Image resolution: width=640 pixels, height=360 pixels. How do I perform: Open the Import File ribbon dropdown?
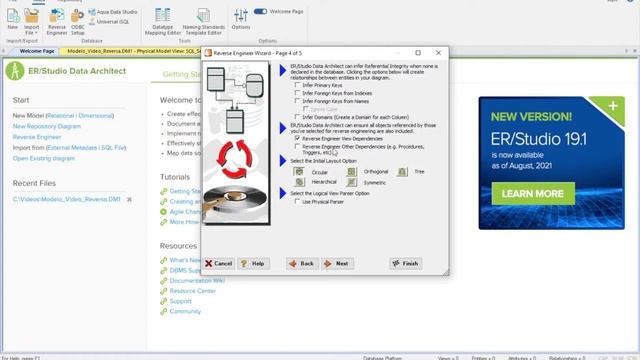point(31,21)
